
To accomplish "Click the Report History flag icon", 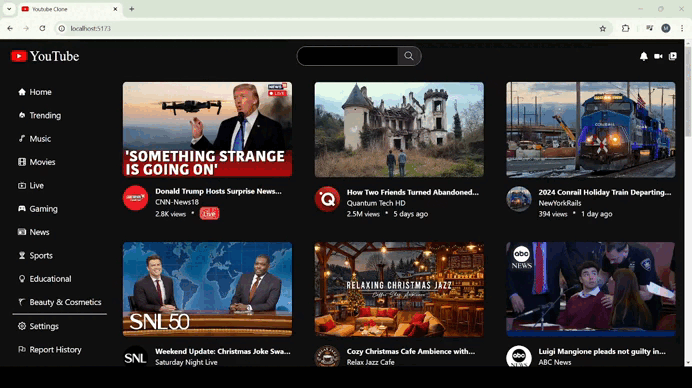I will 22,349.
